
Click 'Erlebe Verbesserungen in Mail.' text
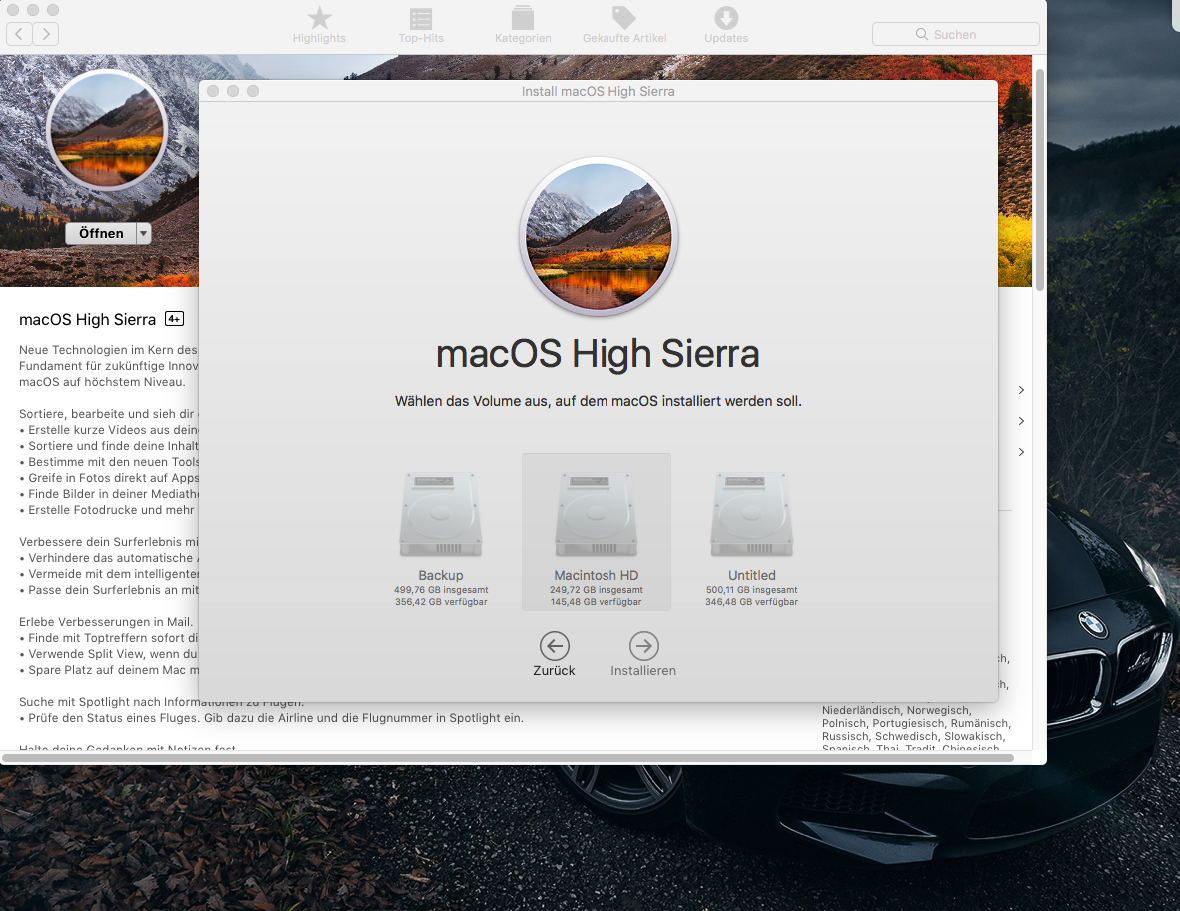point(106,621)
